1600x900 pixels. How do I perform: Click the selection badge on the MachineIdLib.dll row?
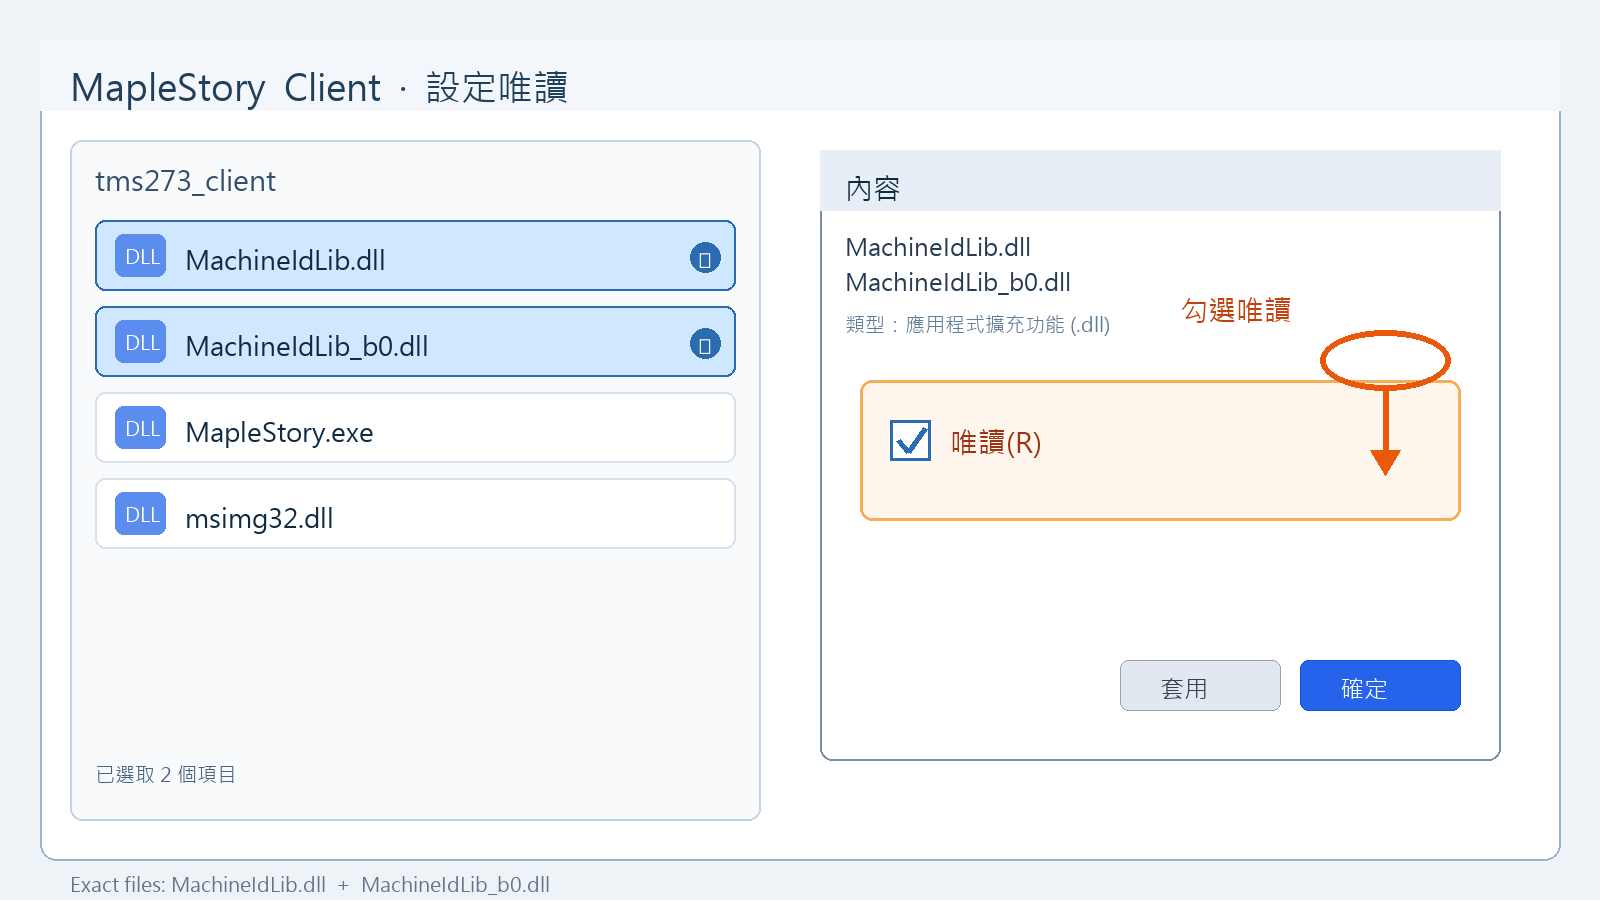point(705,258)
